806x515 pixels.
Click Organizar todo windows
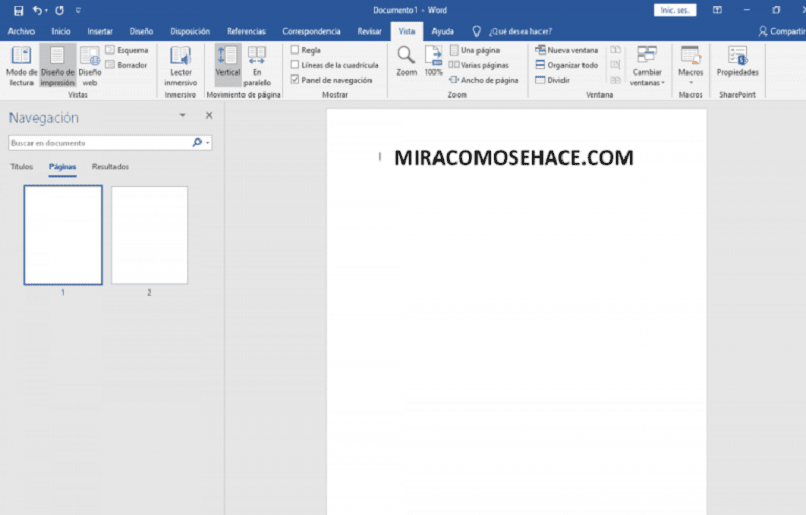[566, 65]
